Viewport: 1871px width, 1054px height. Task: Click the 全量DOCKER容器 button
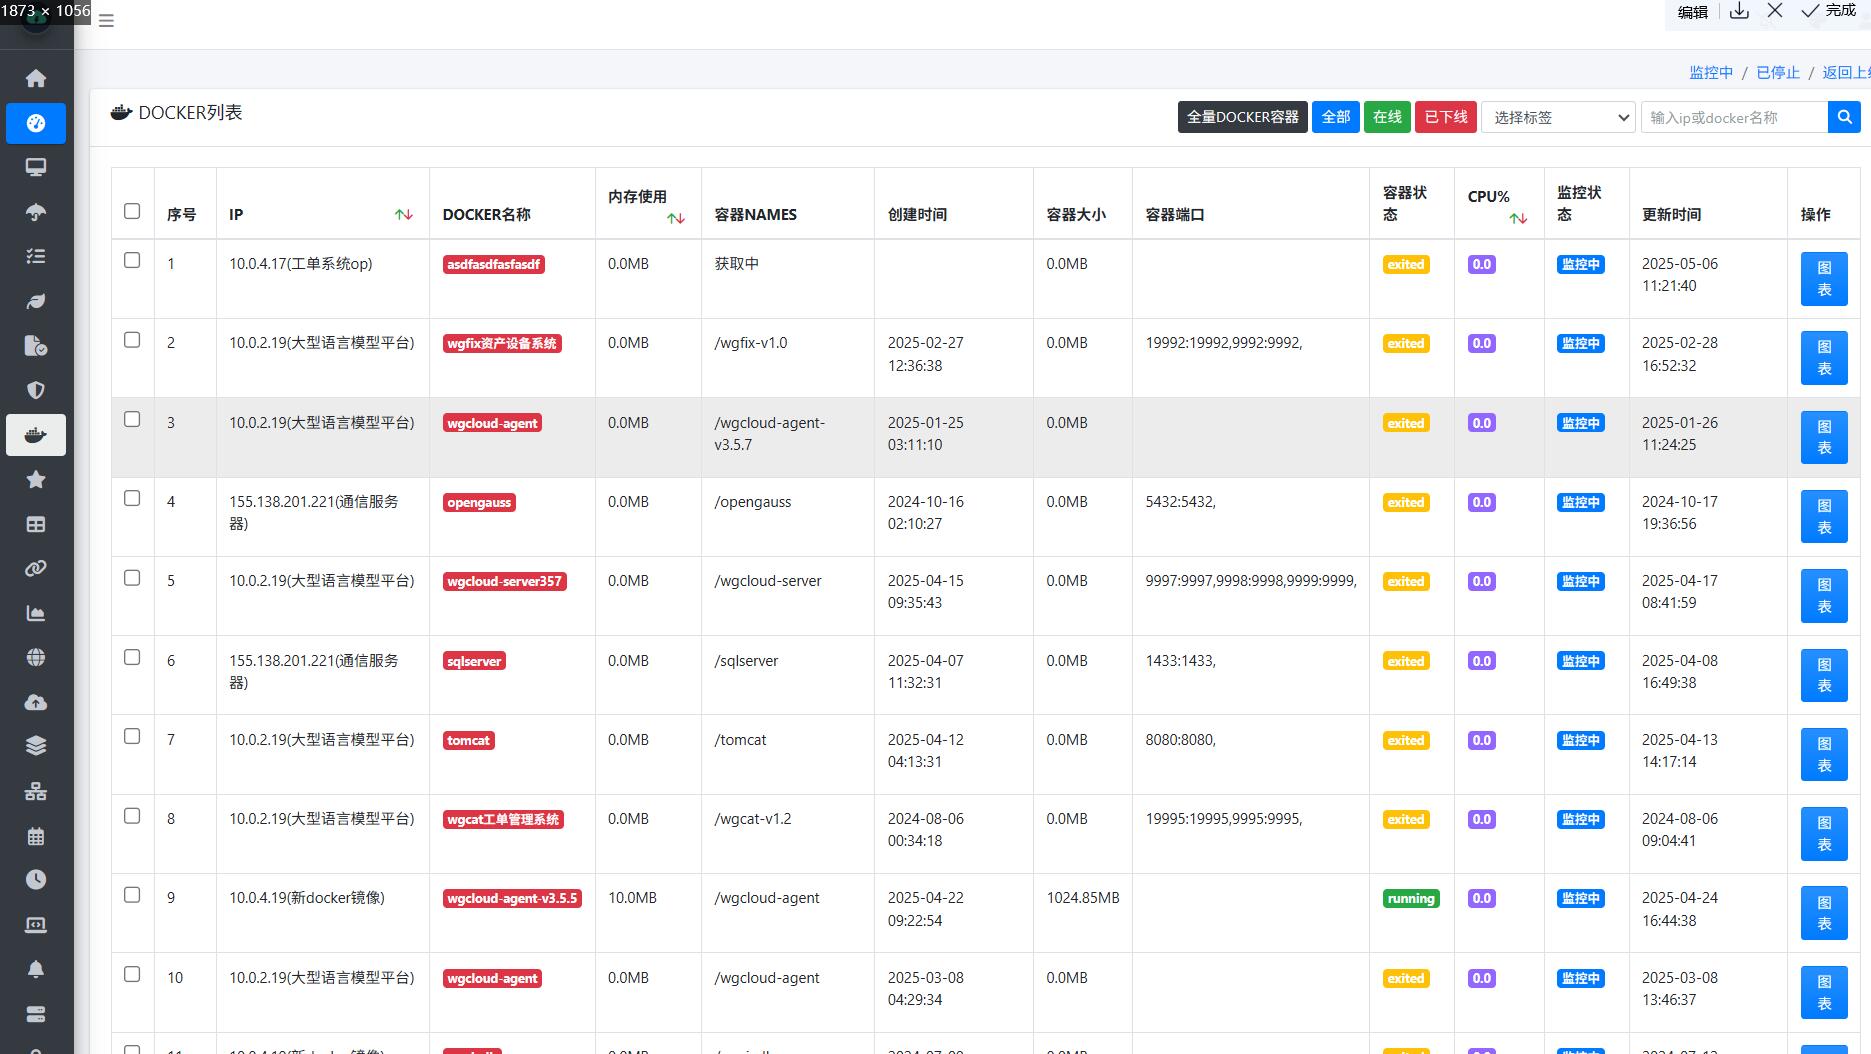[1242, 116]
